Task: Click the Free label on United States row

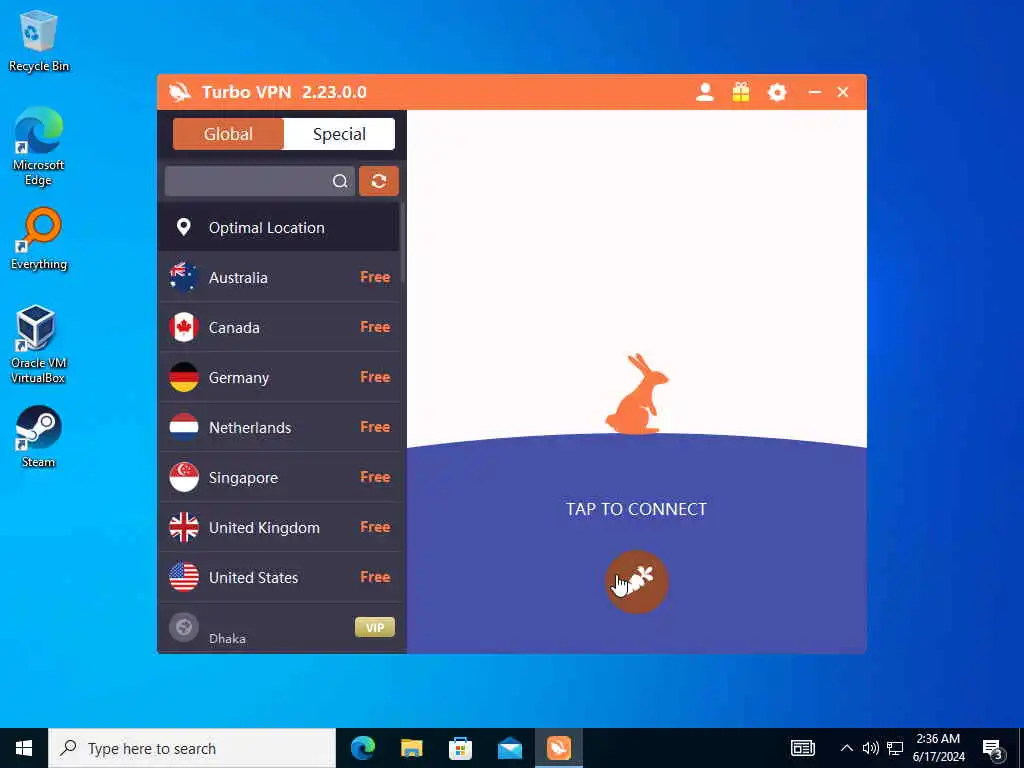Action: click(375, 577)
